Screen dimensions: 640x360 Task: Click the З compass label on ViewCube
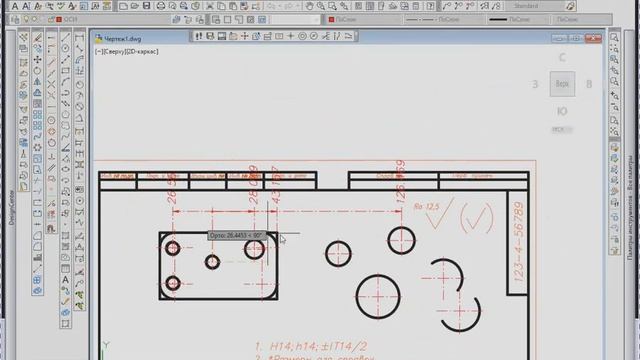pos(535,84)
